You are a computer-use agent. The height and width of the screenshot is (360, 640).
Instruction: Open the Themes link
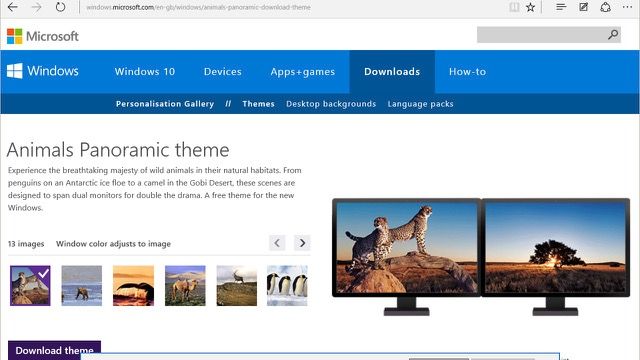(x=258, y=104)
